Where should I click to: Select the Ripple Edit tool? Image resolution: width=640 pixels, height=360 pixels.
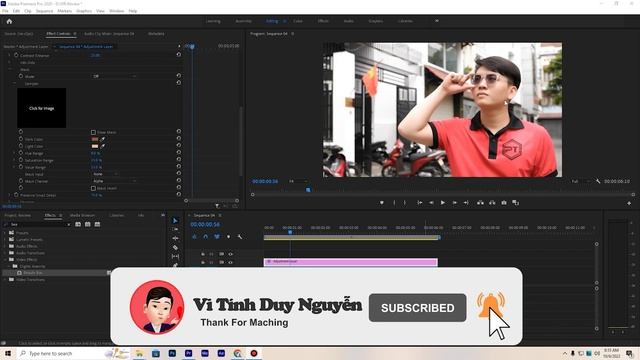(175, 238)
